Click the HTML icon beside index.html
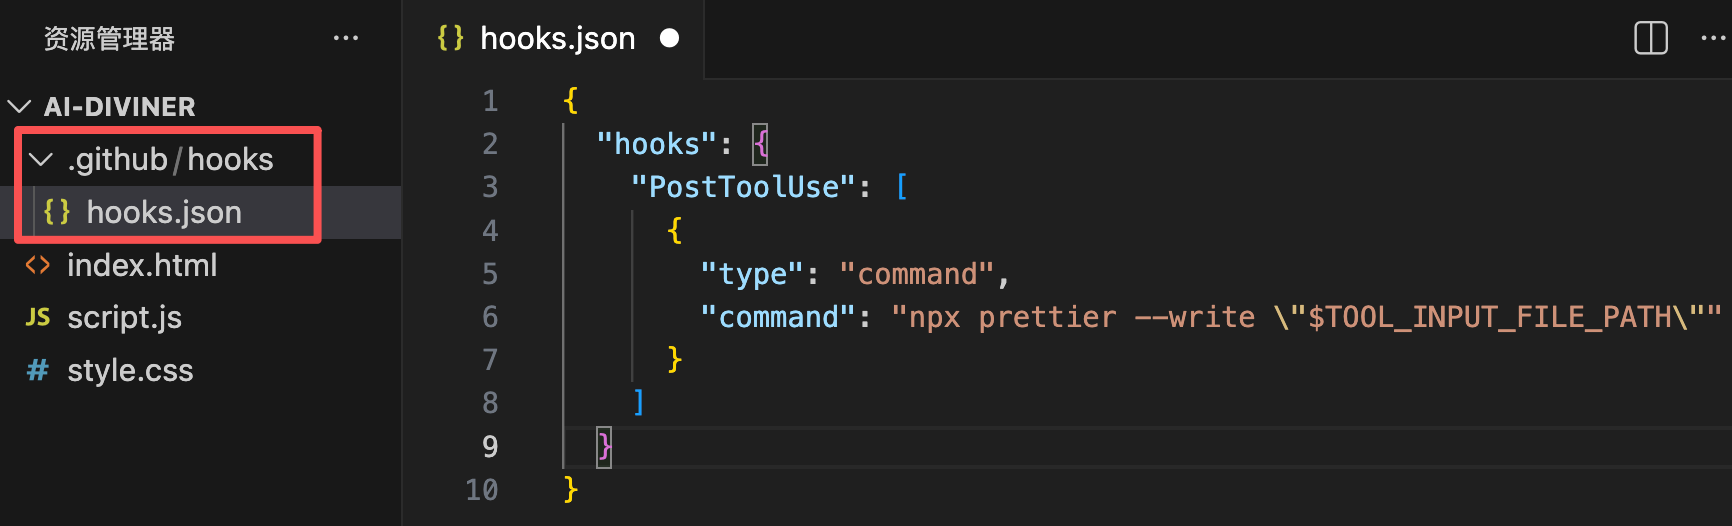The height and width of the screenshot is (526, 1732). (x=38, y=265)
